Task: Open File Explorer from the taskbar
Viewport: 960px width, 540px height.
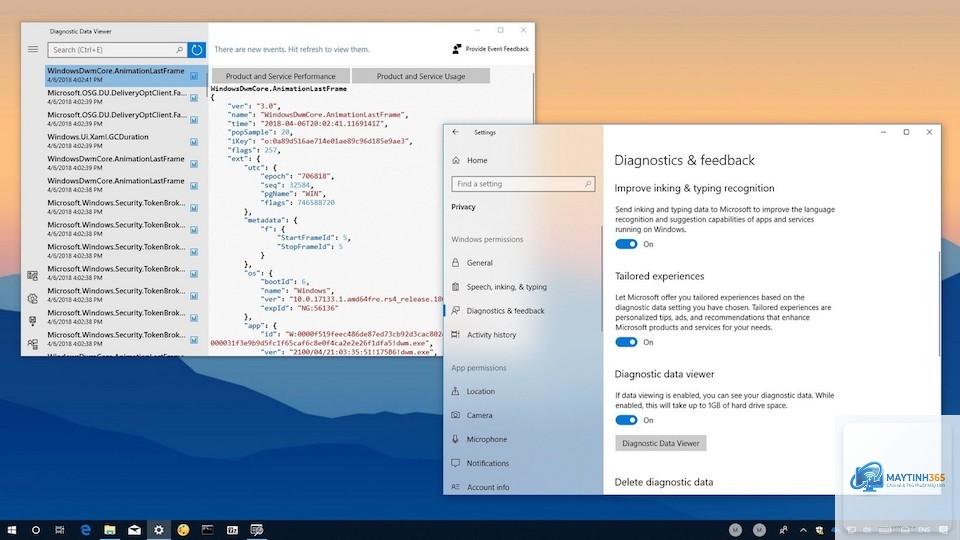Action: [110, 530]
